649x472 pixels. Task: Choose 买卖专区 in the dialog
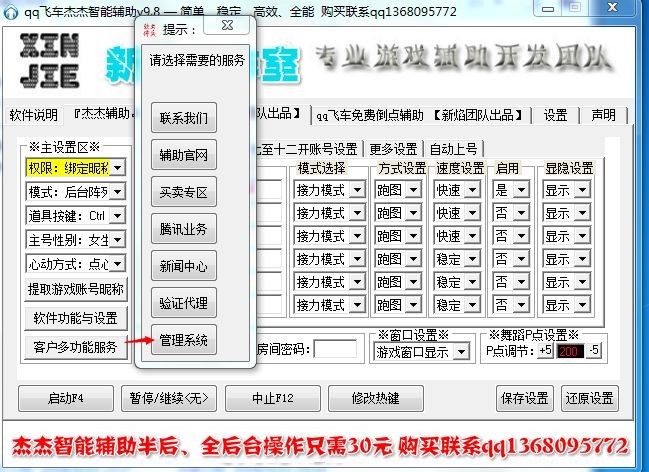point(184,192)
